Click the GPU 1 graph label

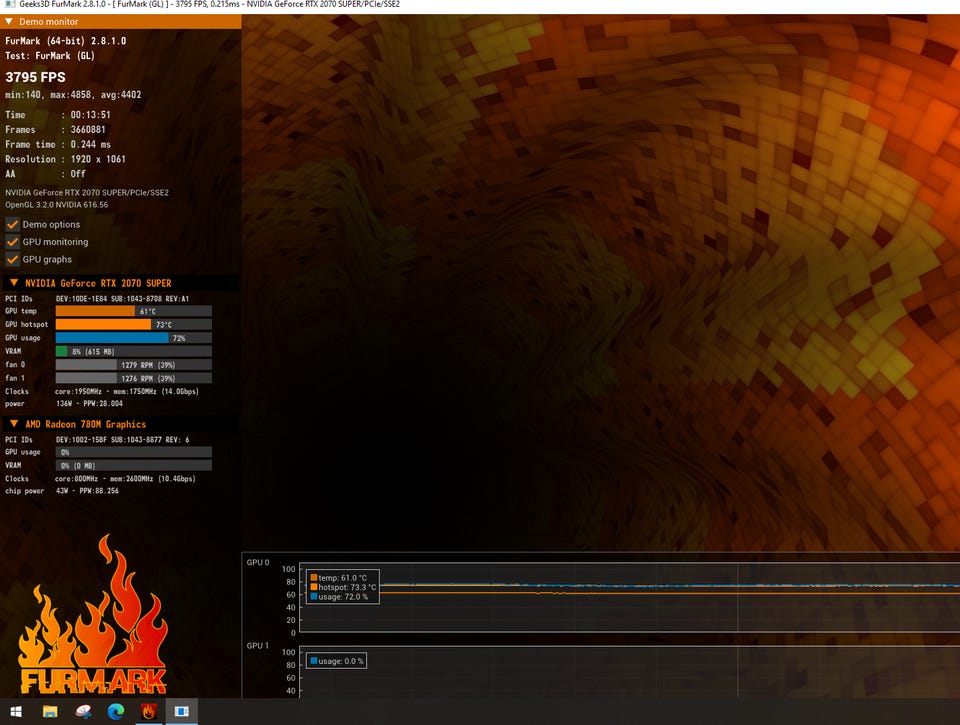click(258, 645)
